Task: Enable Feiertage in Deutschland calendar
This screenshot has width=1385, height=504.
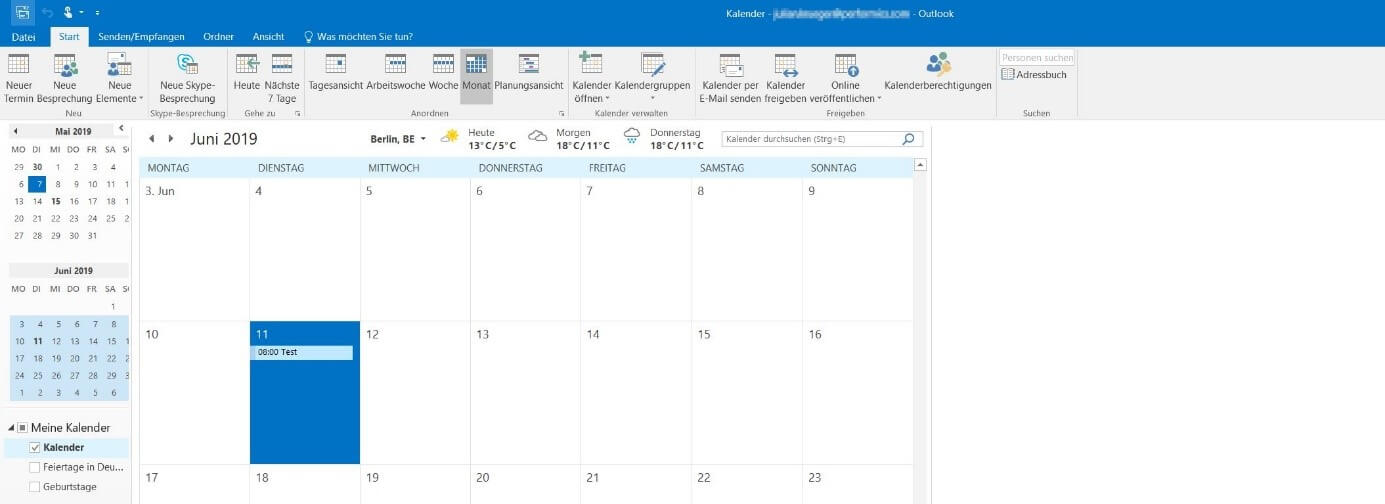Action: 35,467
